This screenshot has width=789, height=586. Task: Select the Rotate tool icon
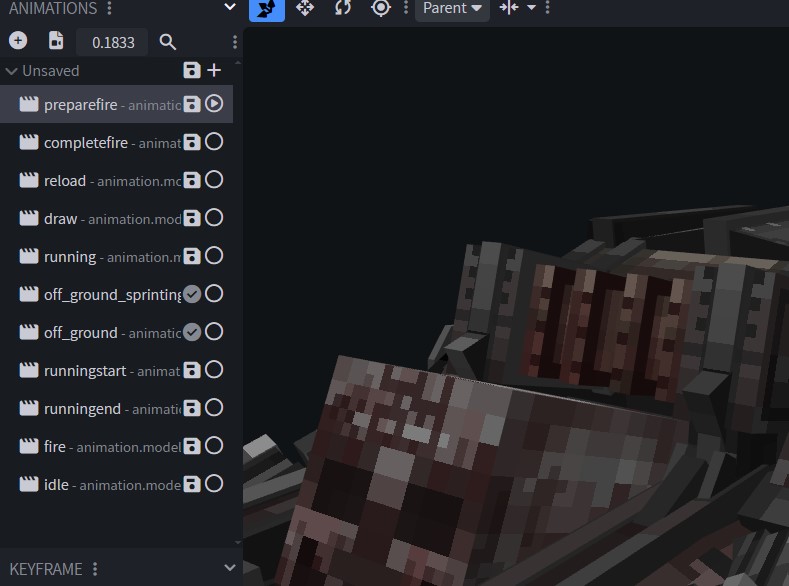[343, 8]
